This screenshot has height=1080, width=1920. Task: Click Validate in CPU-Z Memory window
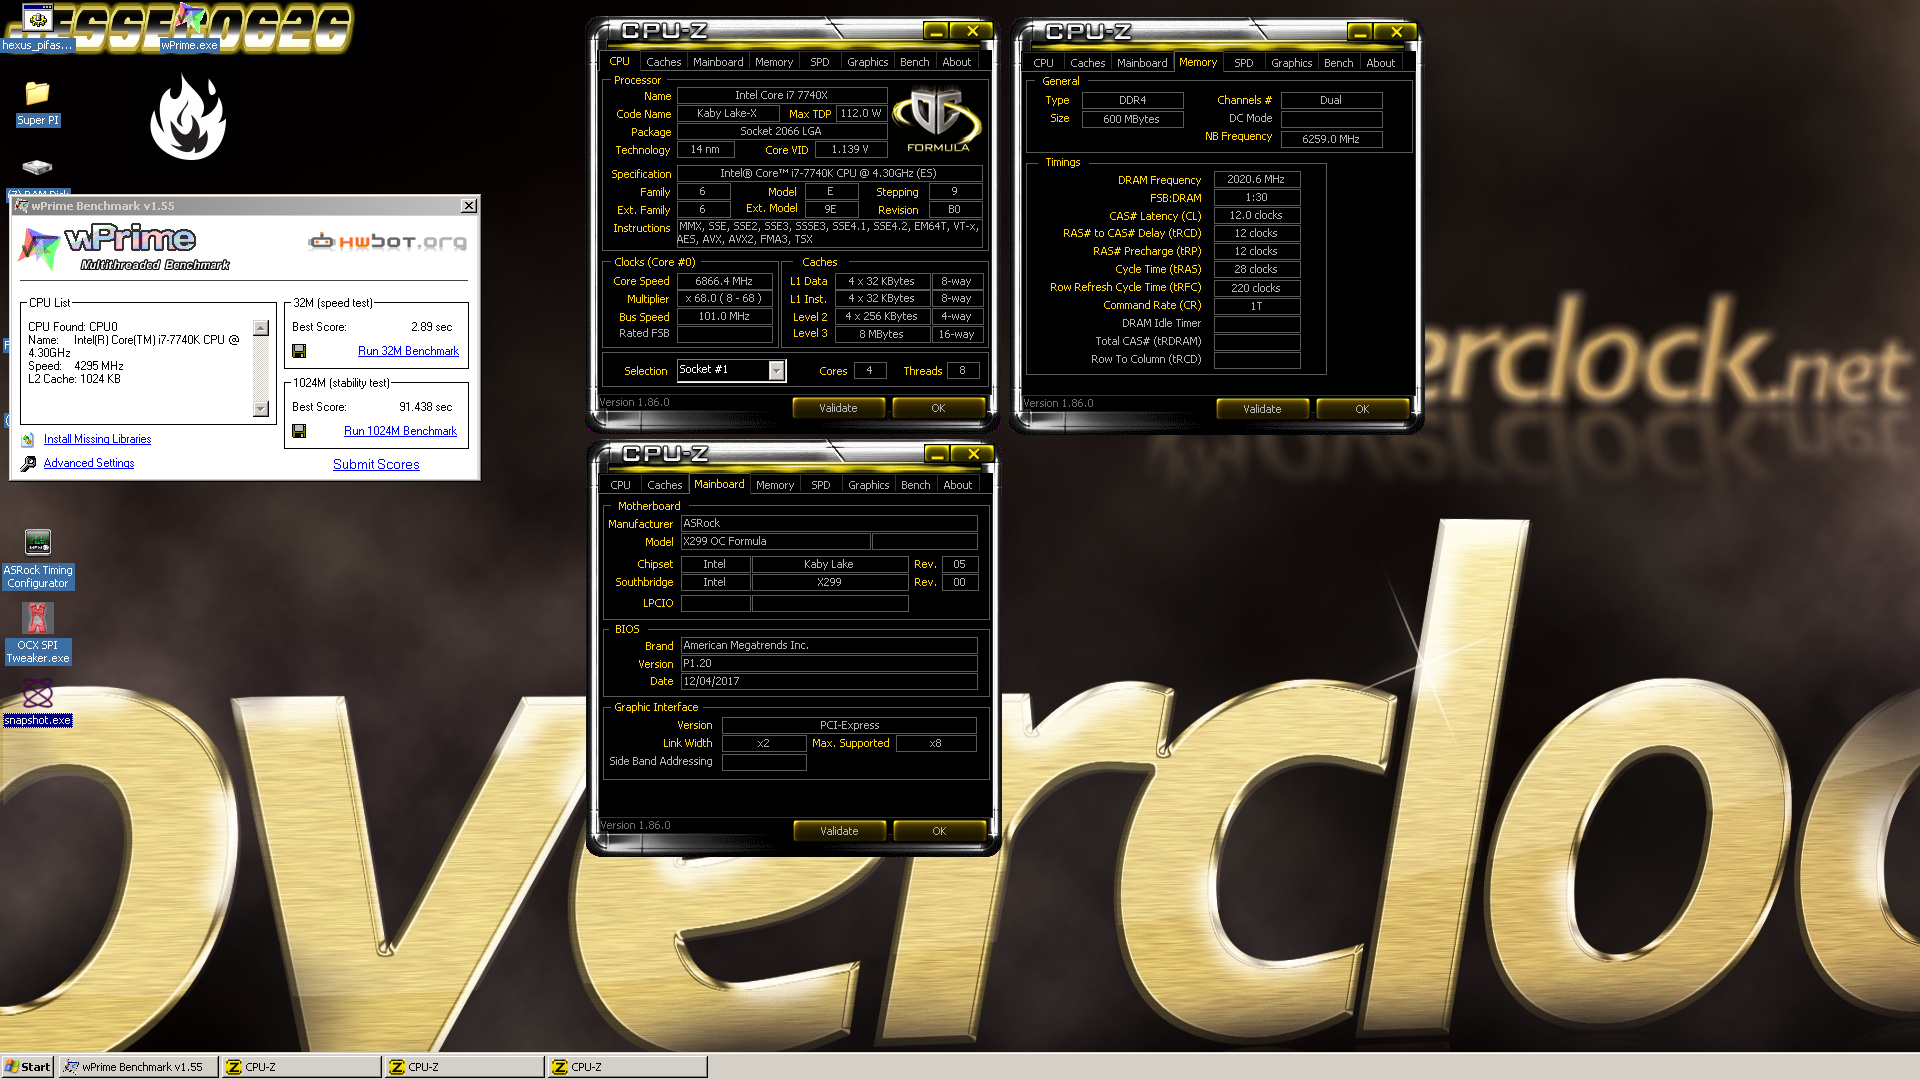coord(1263,409)
